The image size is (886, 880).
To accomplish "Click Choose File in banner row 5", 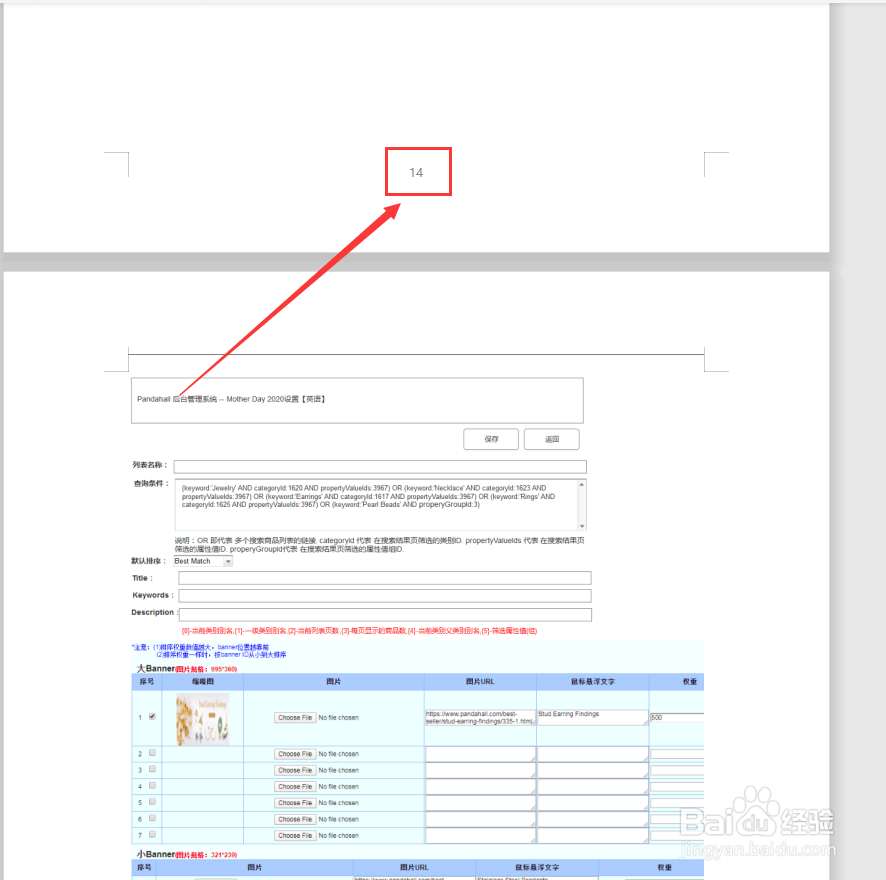I will pos(295,803).
